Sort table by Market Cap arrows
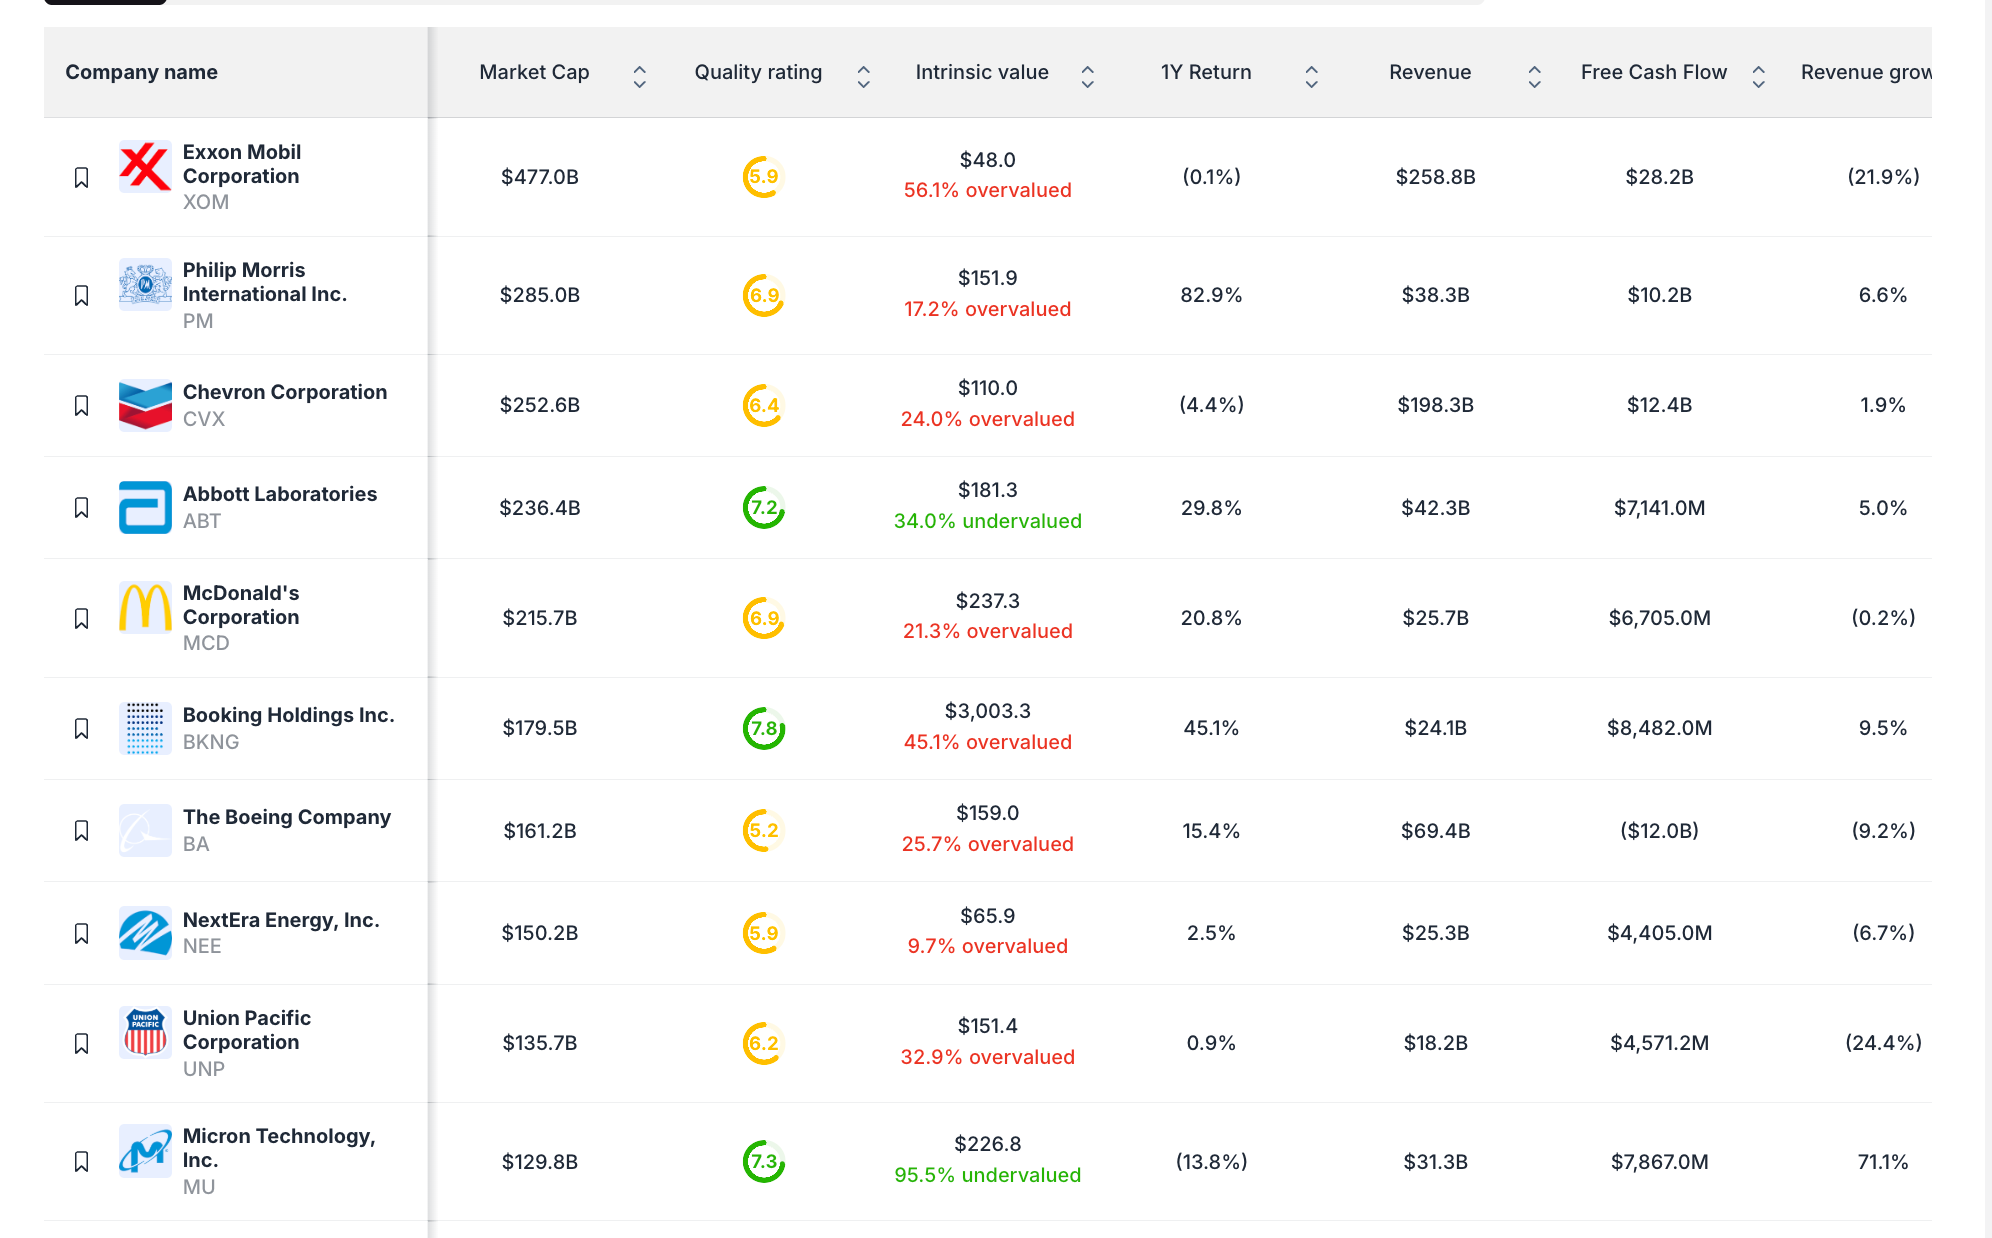Viewport: 1992px width, 1238px height. tap(640, 77)
